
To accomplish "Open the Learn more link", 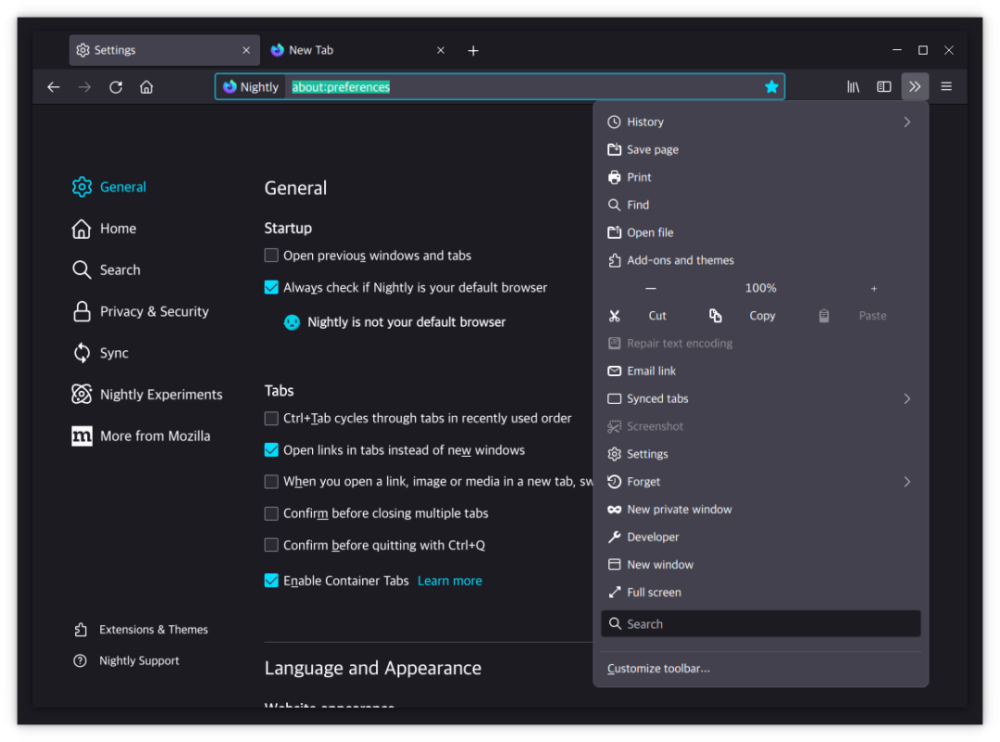I will coord(449,581).
